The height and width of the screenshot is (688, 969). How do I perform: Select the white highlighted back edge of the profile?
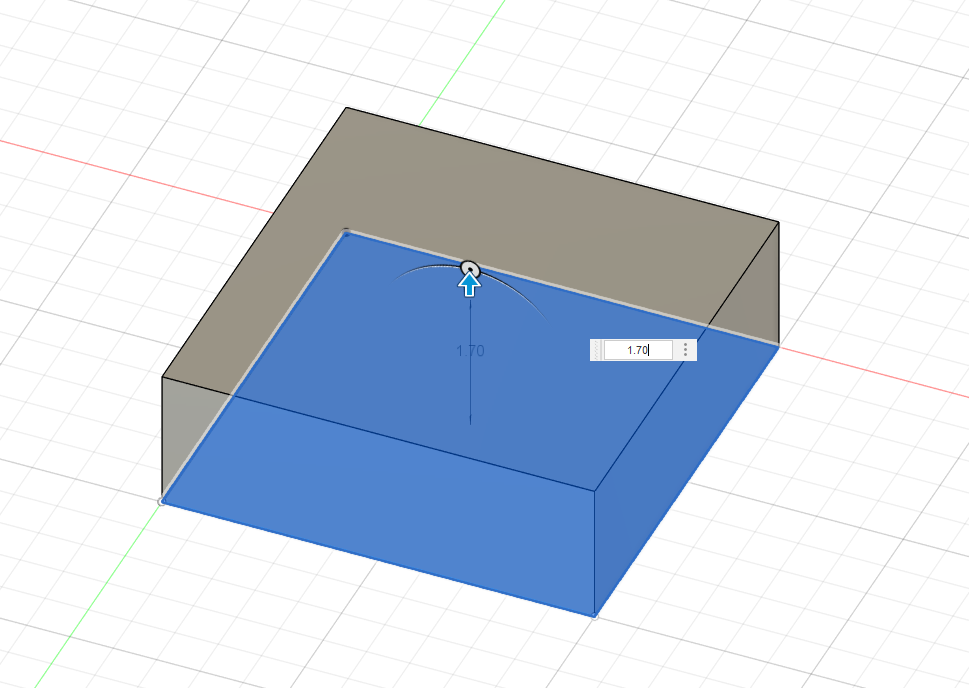[600, 300]
